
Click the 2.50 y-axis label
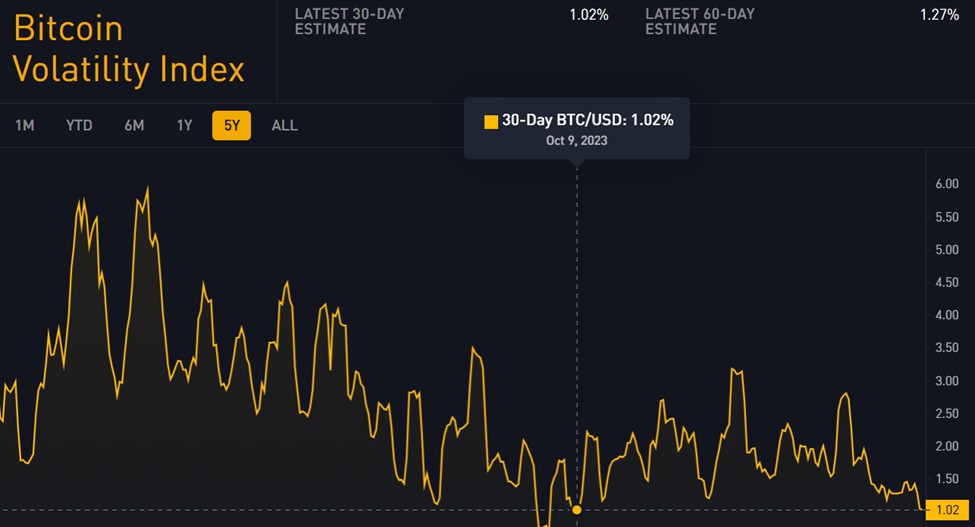(x=947, y=413)
